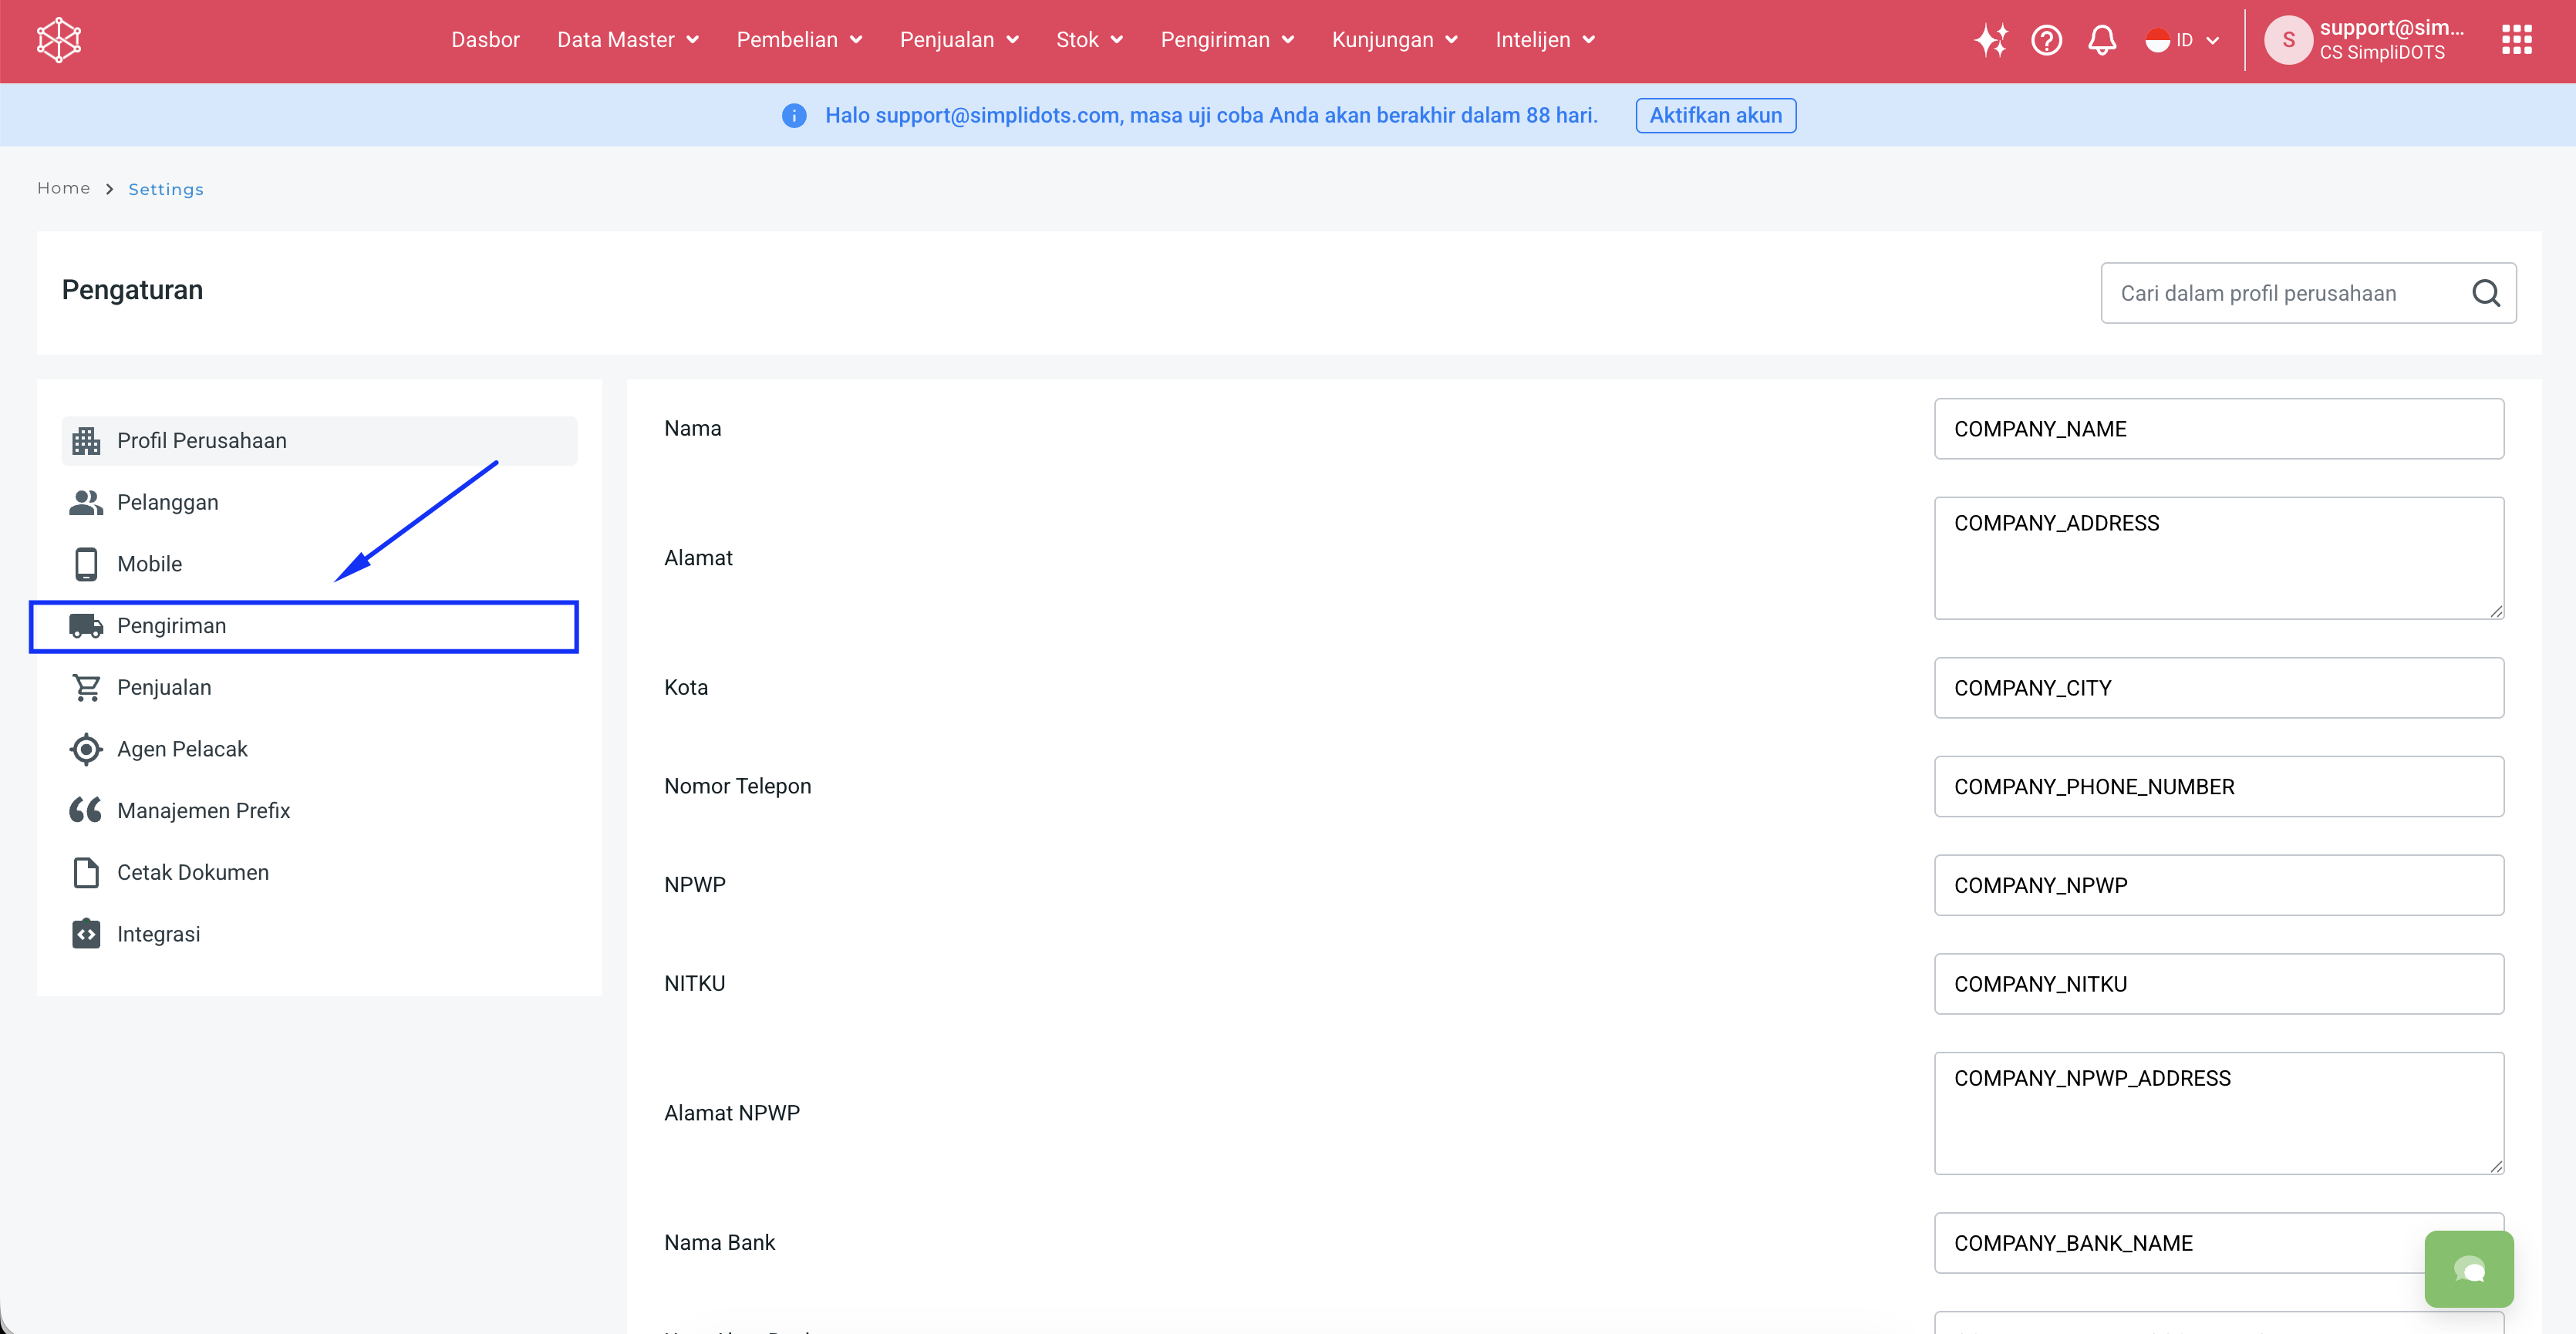Click the Aktifkan akun button
Viewport: 2576px width, 1334px height.
(x=1715, y=115)
